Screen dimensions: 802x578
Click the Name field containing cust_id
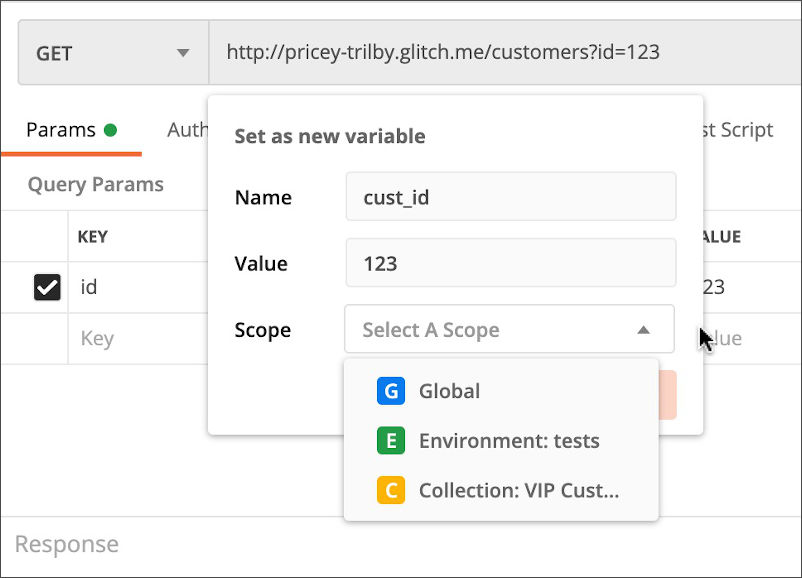(510, 196)
